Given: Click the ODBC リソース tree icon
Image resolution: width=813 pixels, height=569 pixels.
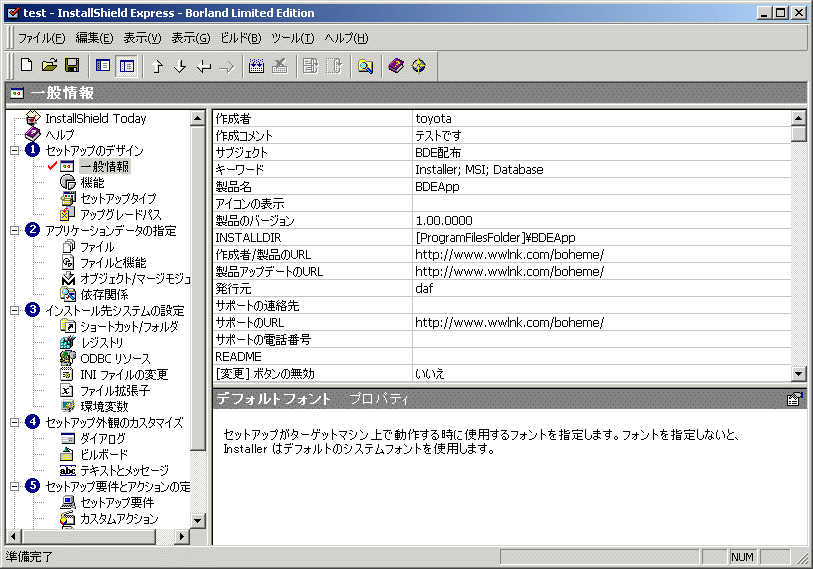Looking at the screenshot, I should (67, 358).
